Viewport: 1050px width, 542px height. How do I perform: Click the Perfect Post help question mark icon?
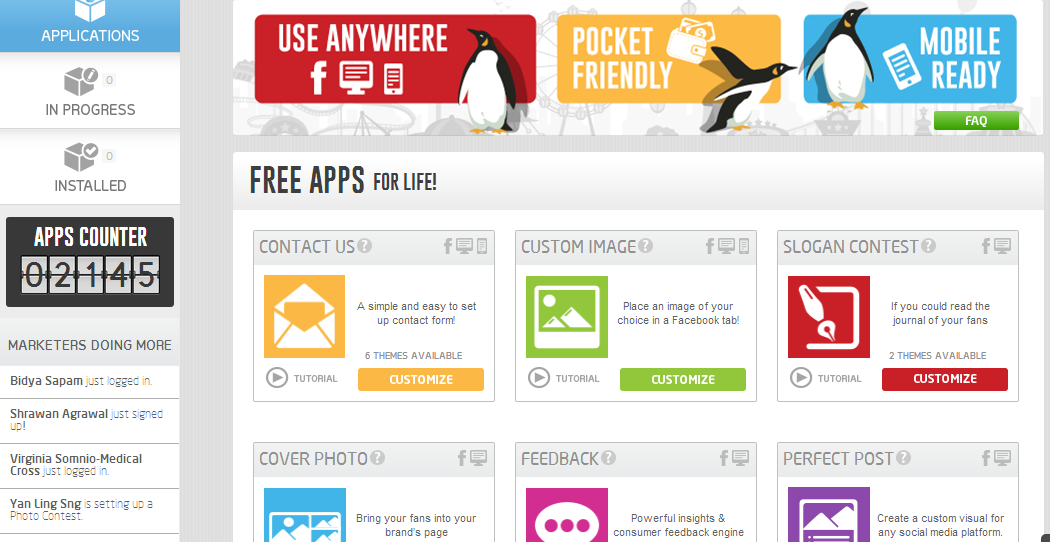click(903, 458)
